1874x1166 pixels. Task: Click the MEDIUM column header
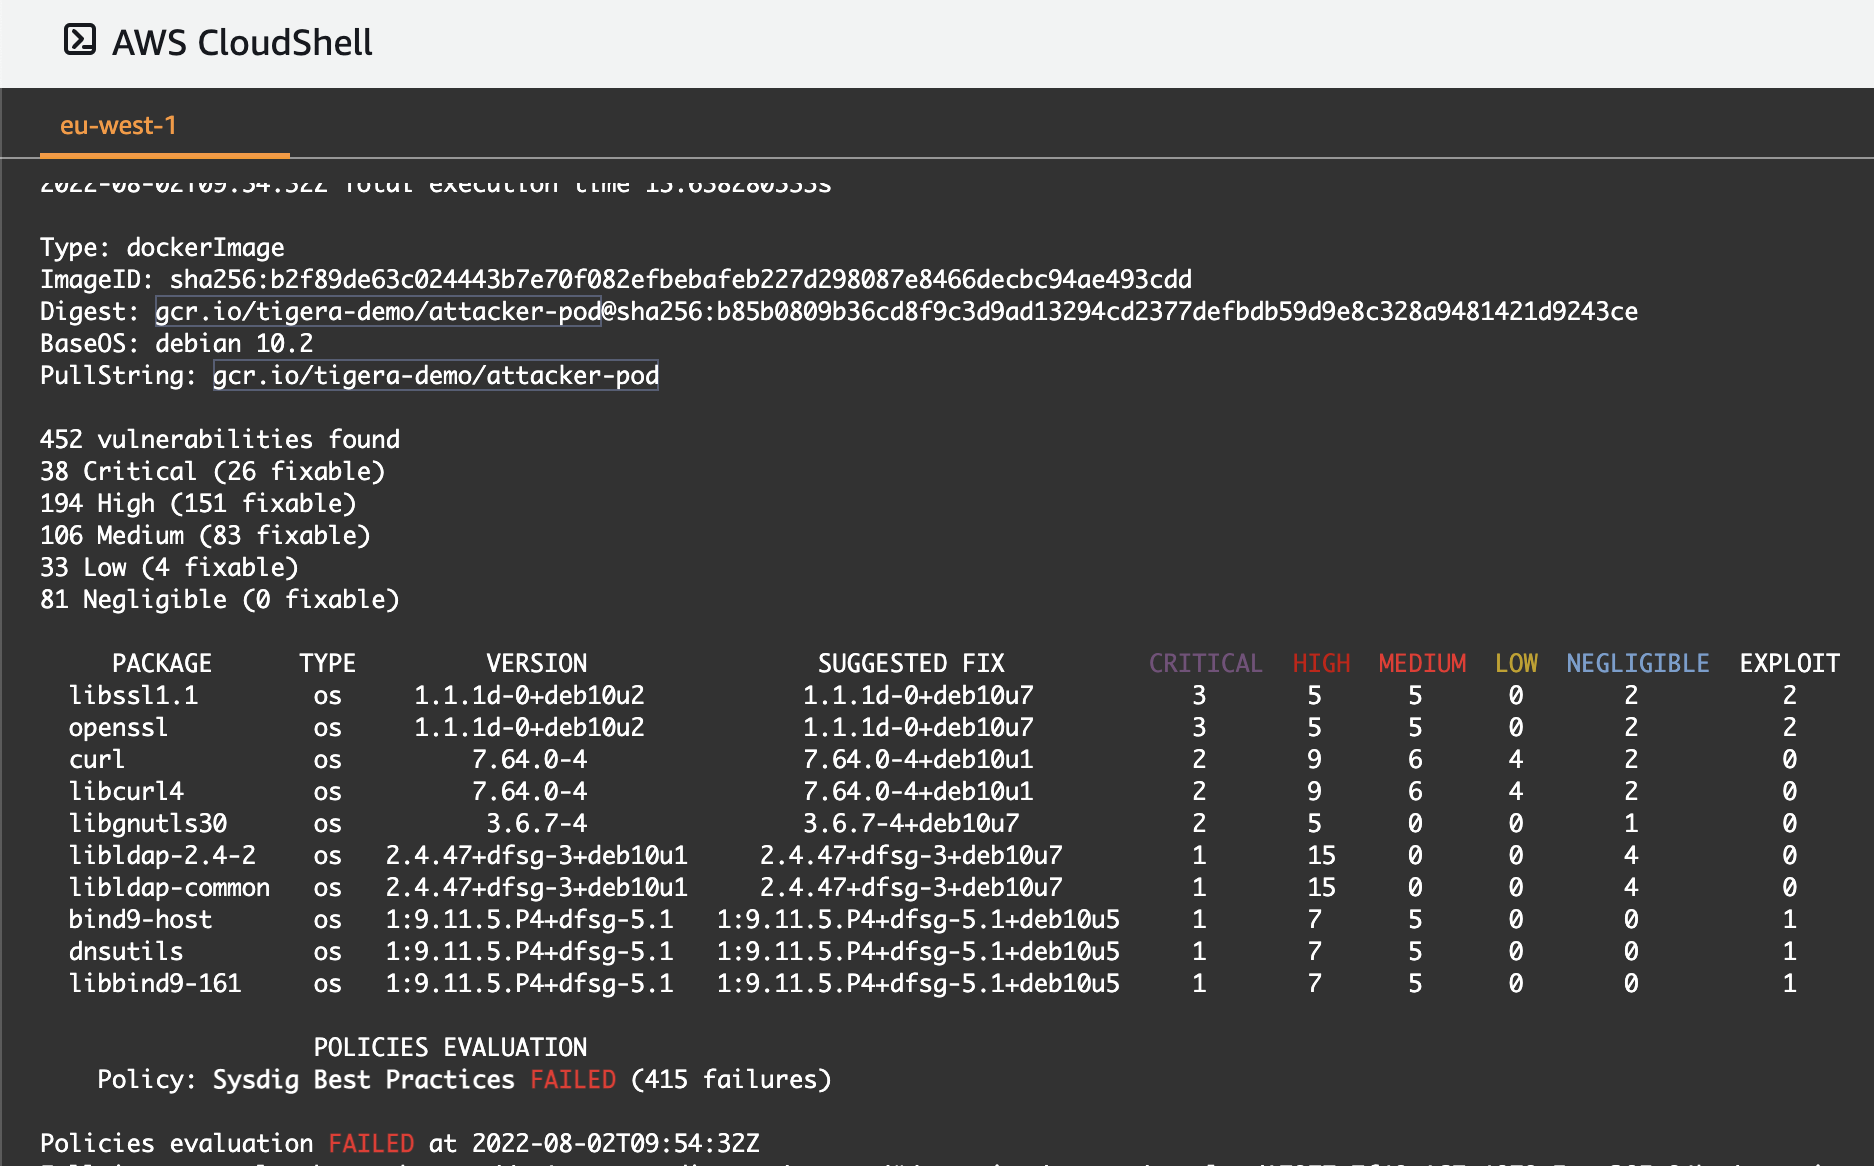(1422, 662)
